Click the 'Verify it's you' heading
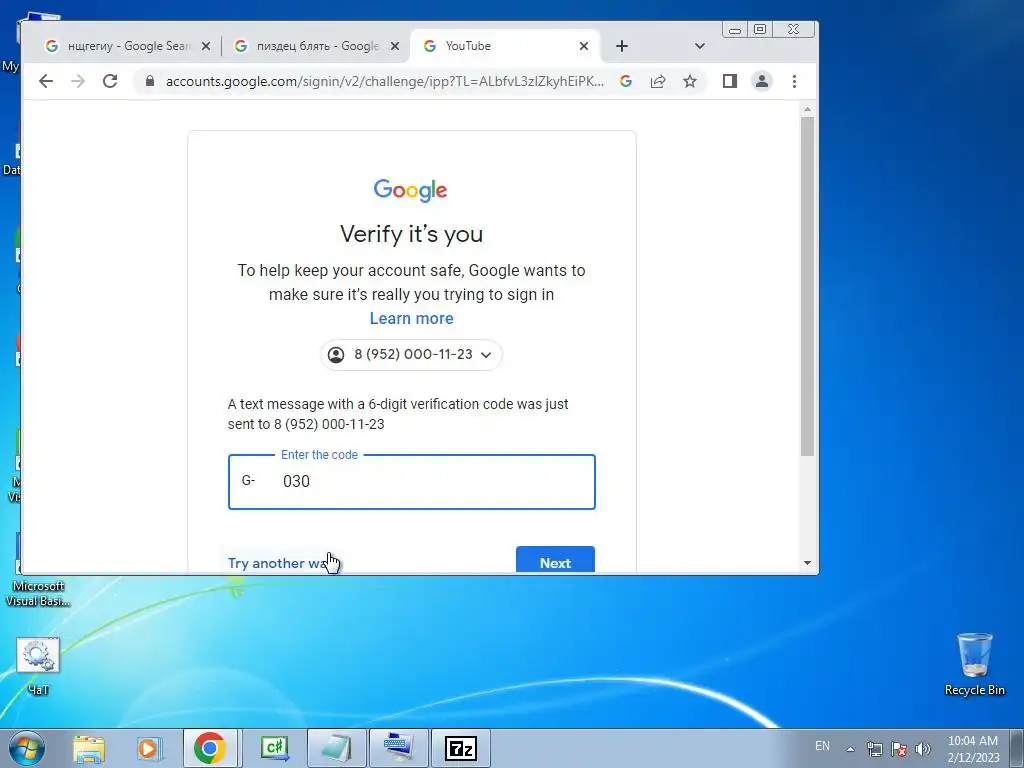The image size is (1024, 768). pyautogui.click(x=411, y=234)
